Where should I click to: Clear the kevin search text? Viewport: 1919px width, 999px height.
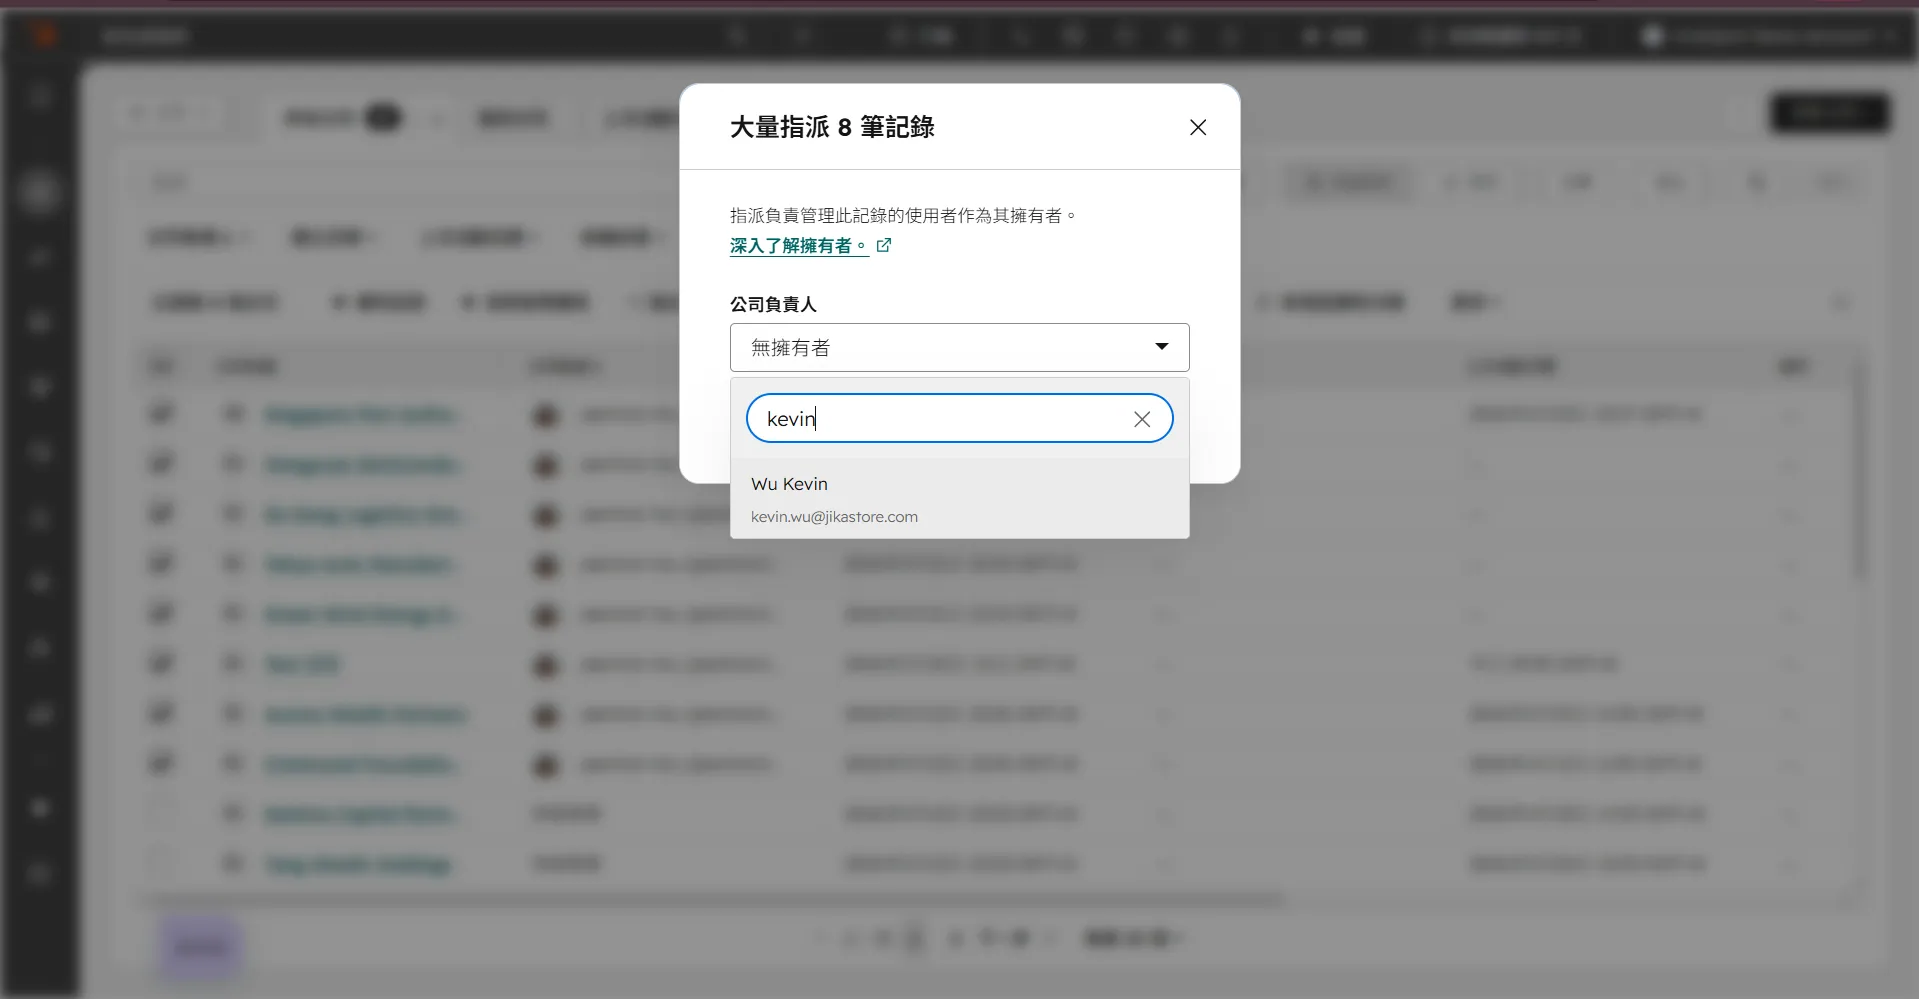[x=1142, y=419]
